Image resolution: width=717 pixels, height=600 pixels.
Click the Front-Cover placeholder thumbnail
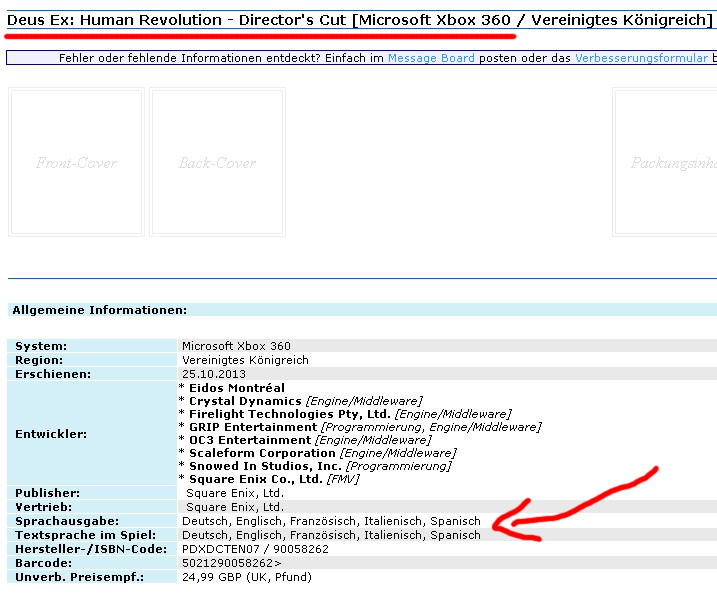(x=76, y=162)
